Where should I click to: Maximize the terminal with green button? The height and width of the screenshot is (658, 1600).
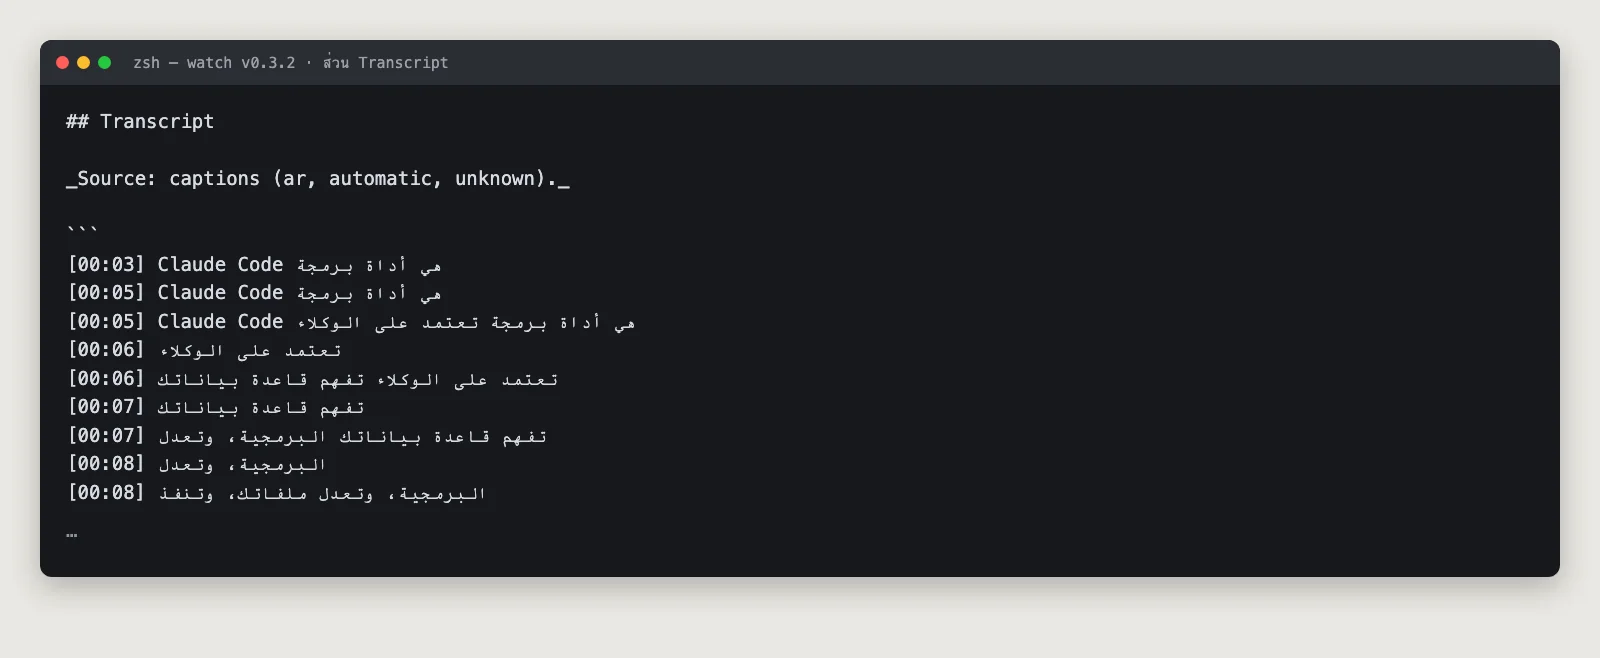coord(104,62)
